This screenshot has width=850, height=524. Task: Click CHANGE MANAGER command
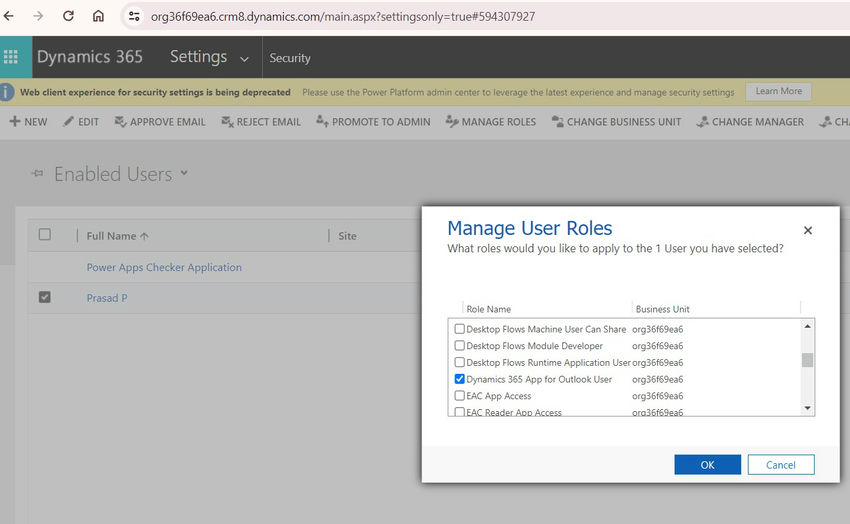click(758, 122)
